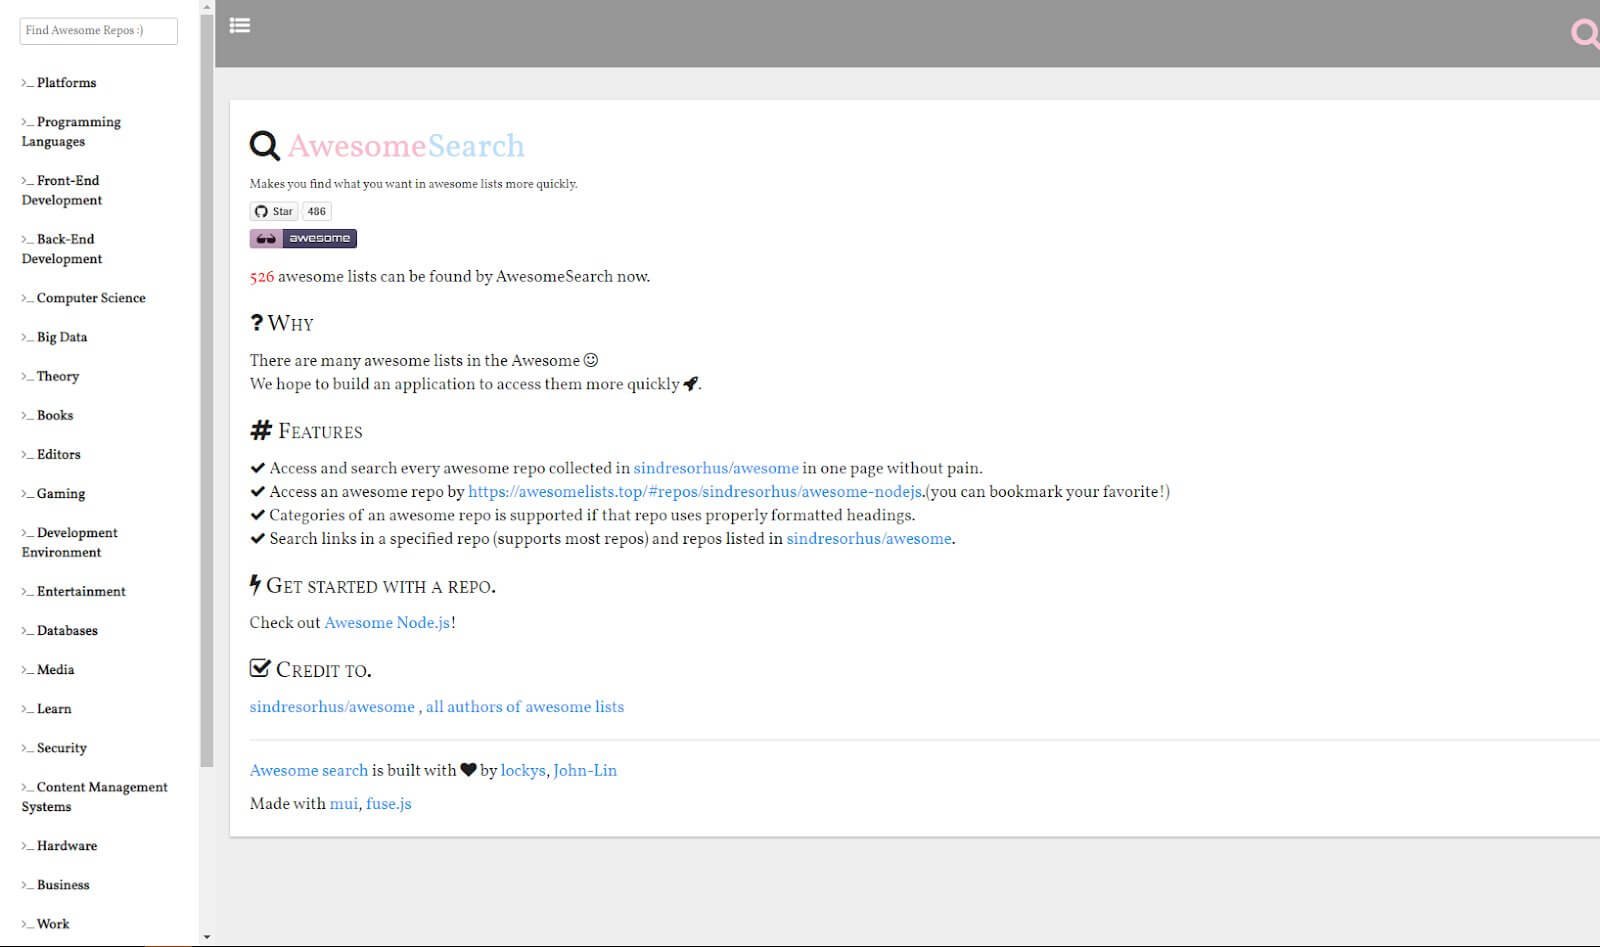Click the sidebar scrollbar down arrow

tap(207, 937)
